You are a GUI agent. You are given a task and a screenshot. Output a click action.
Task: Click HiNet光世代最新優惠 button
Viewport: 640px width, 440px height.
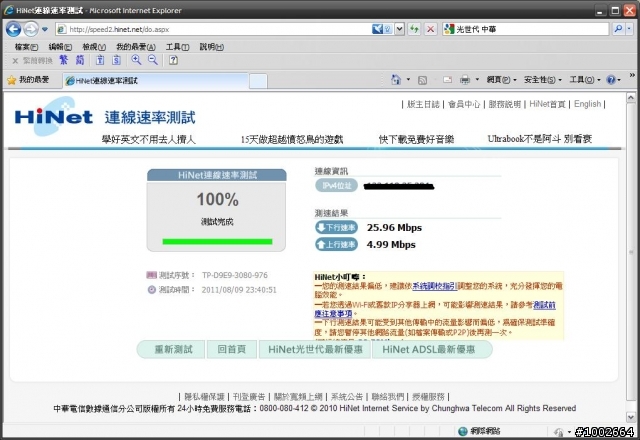tap(315, 349)
